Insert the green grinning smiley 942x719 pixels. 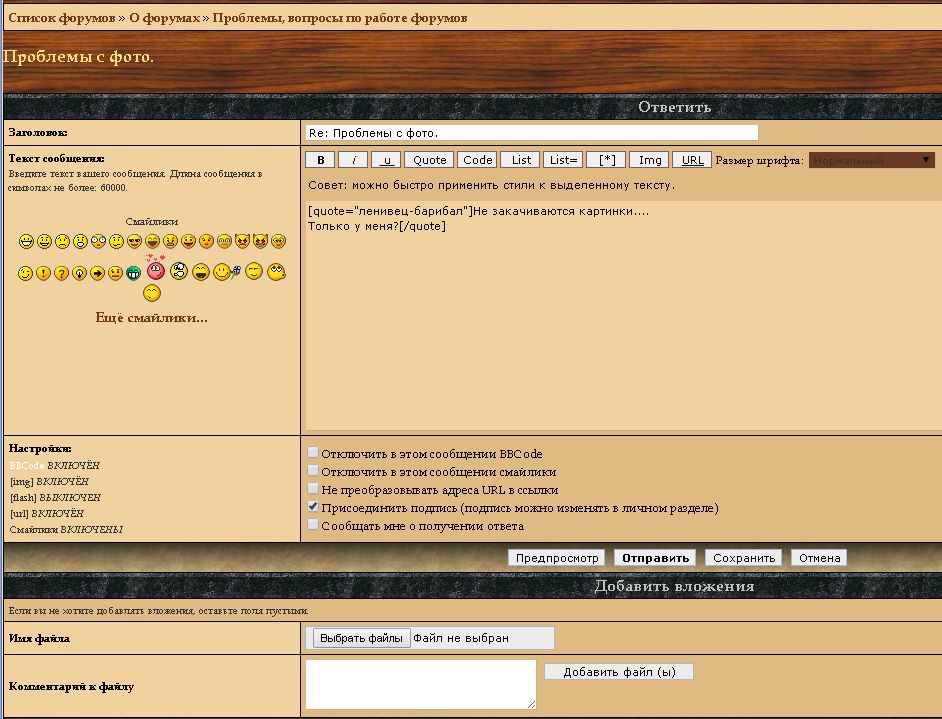click(133, 273)
